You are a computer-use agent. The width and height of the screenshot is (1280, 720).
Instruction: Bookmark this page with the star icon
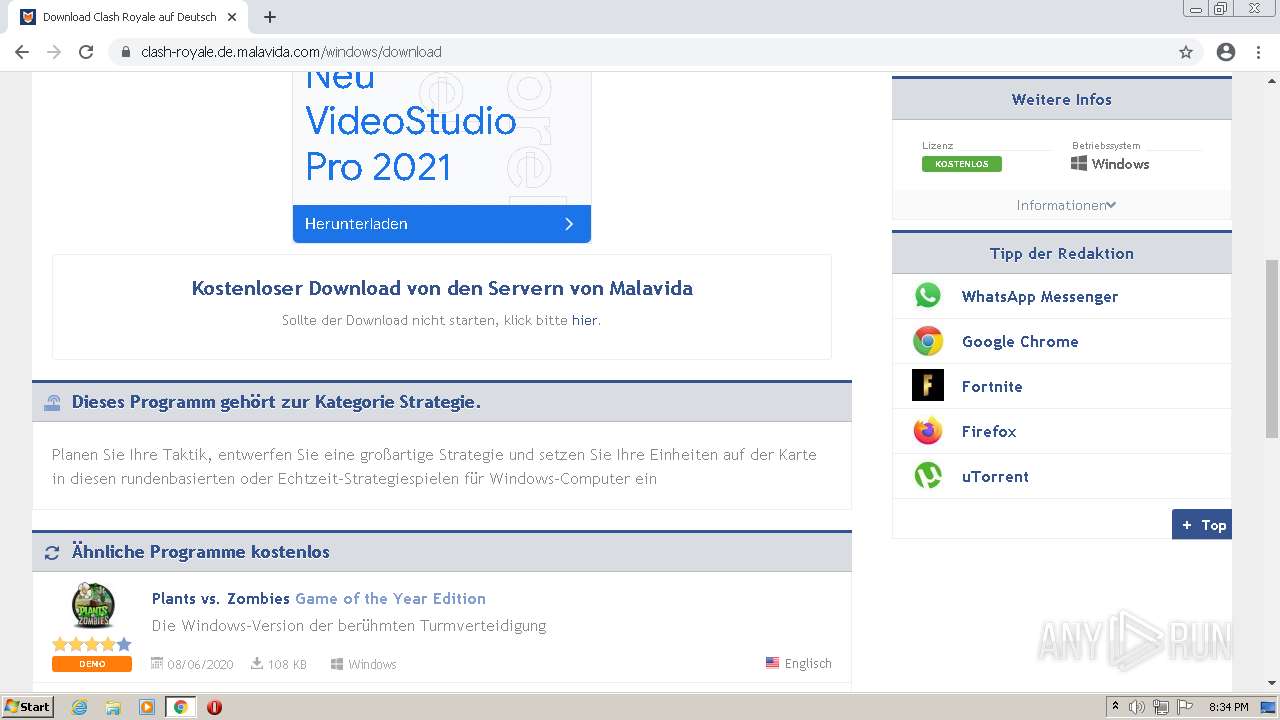(1186, 52)
